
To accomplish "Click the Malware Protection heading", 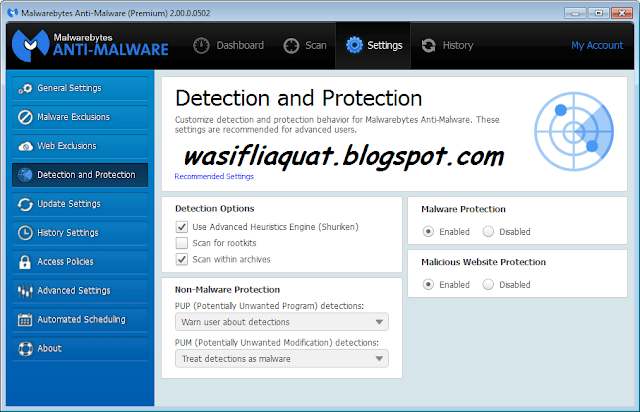I will [463, 209].
